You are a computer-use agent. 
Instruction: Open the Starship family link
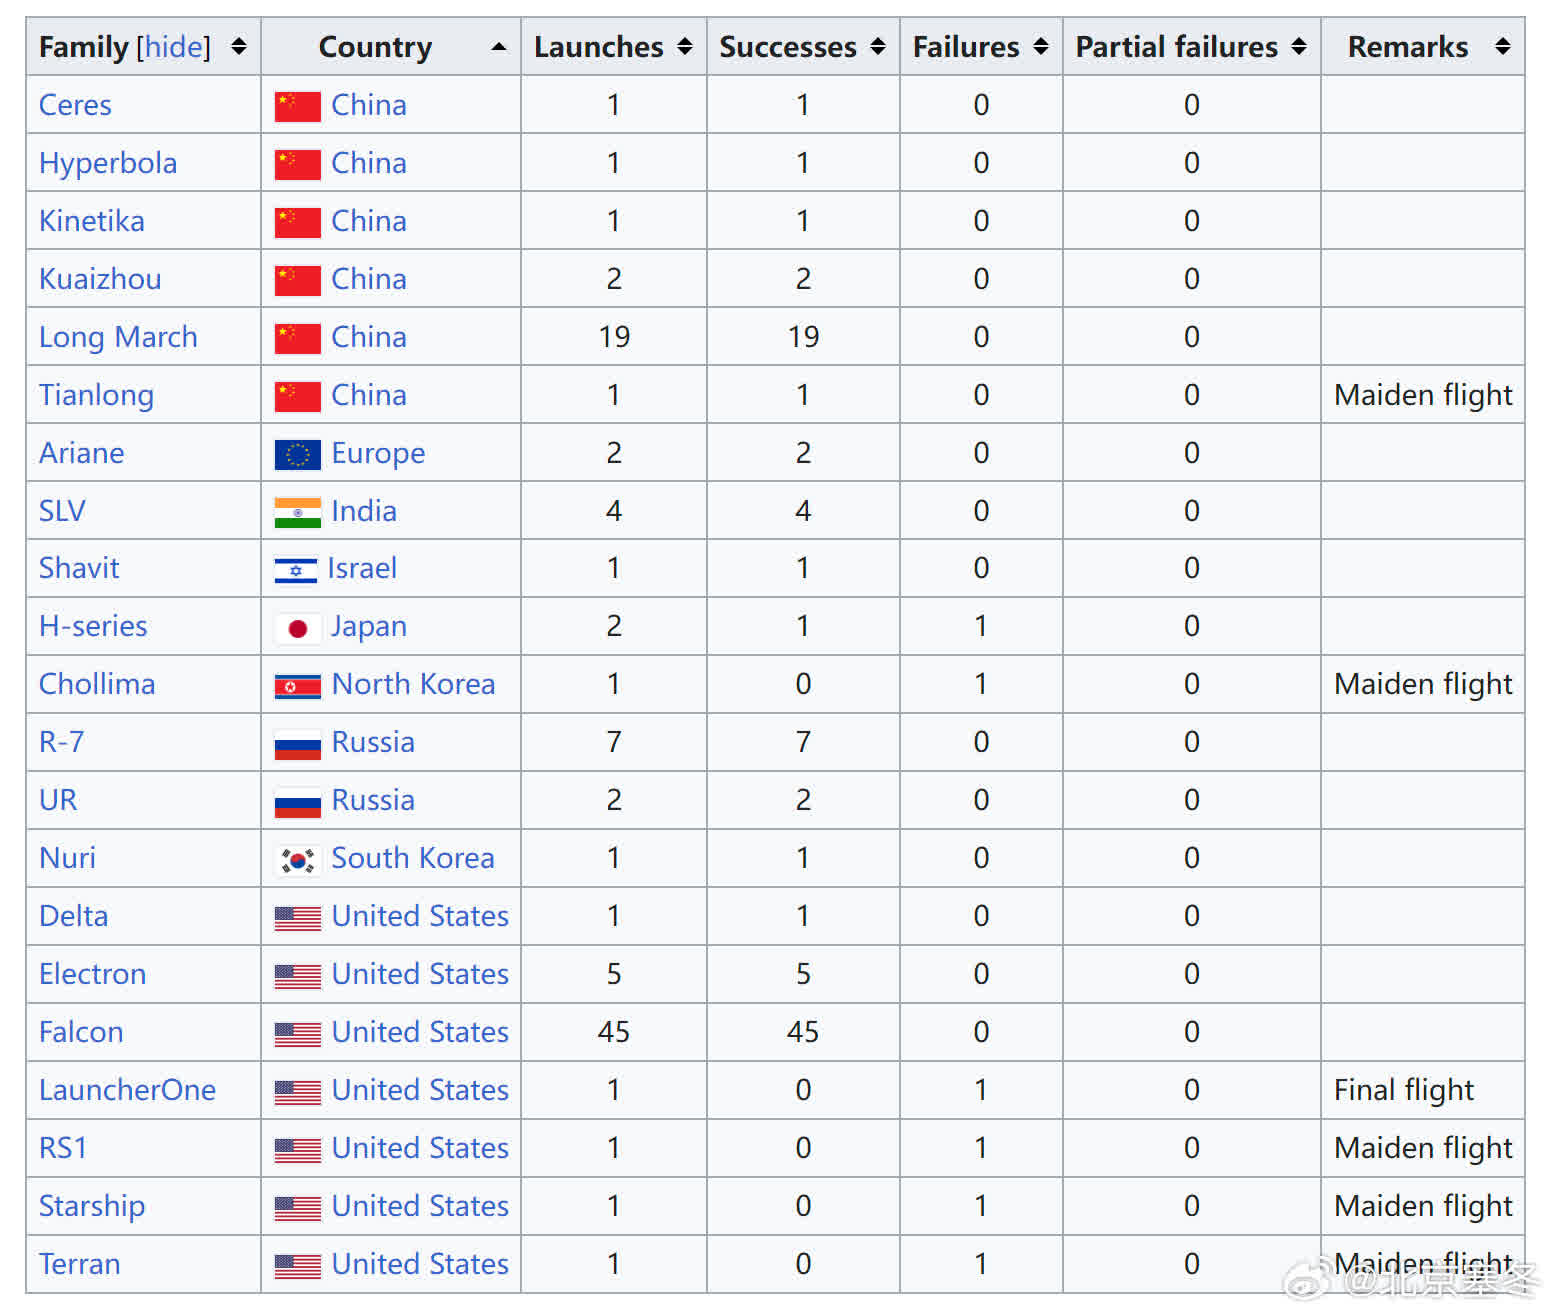[92, 1206]
